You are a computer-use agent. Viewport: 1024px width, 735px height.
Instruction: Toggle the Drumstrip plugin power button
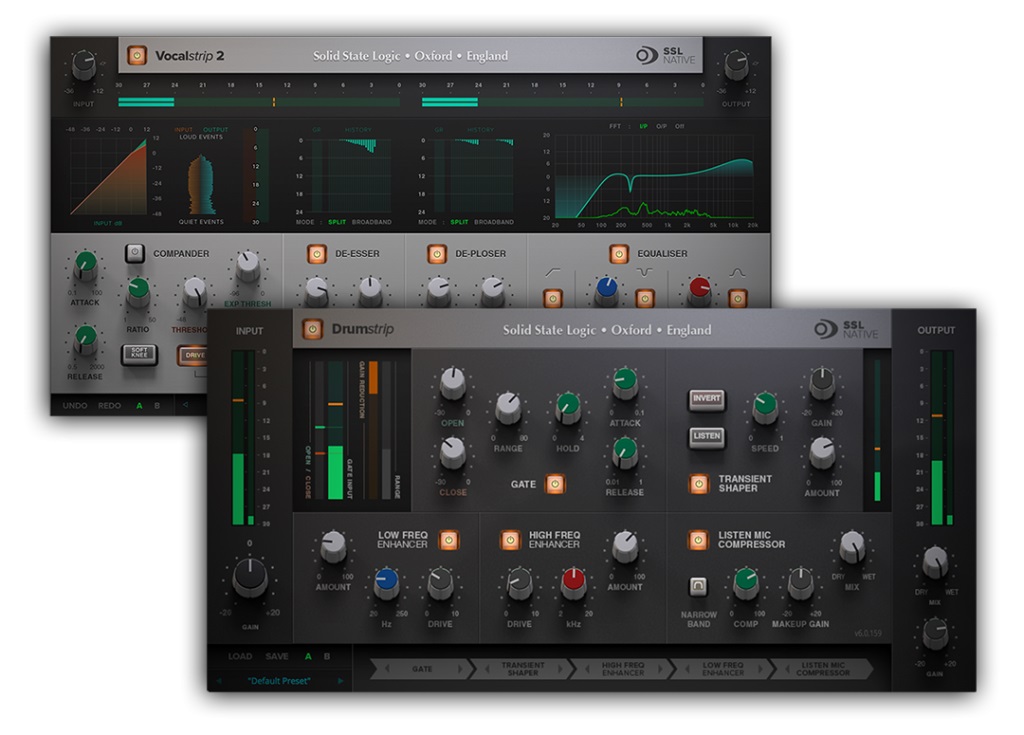coord(312,329)
